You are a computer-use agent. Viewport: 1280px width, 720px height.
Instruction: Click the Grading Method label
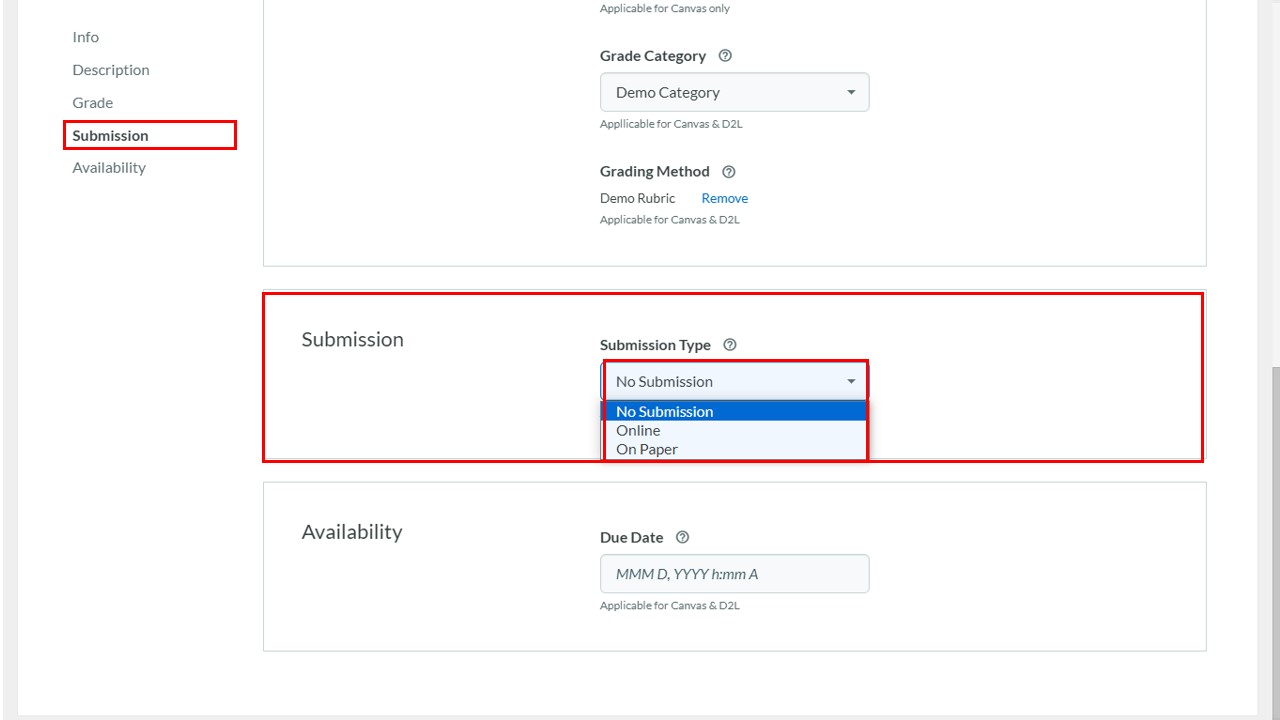655,172
